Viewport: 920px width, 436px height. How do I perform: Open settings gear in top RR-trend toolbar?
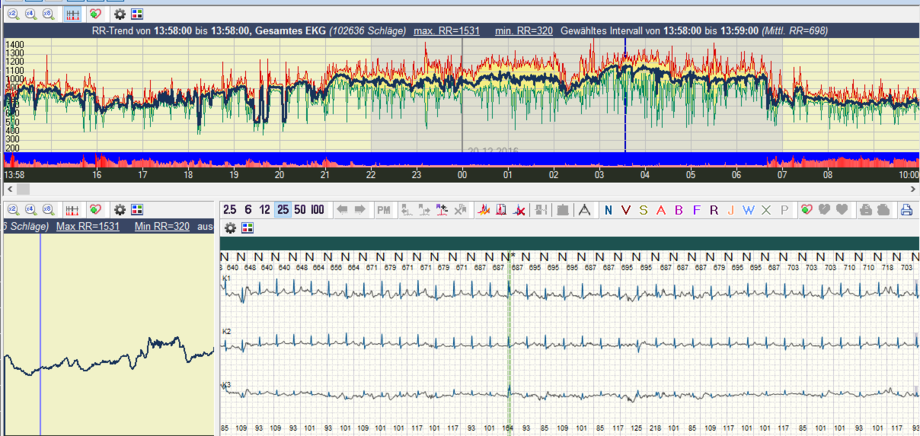coord(120,15)
